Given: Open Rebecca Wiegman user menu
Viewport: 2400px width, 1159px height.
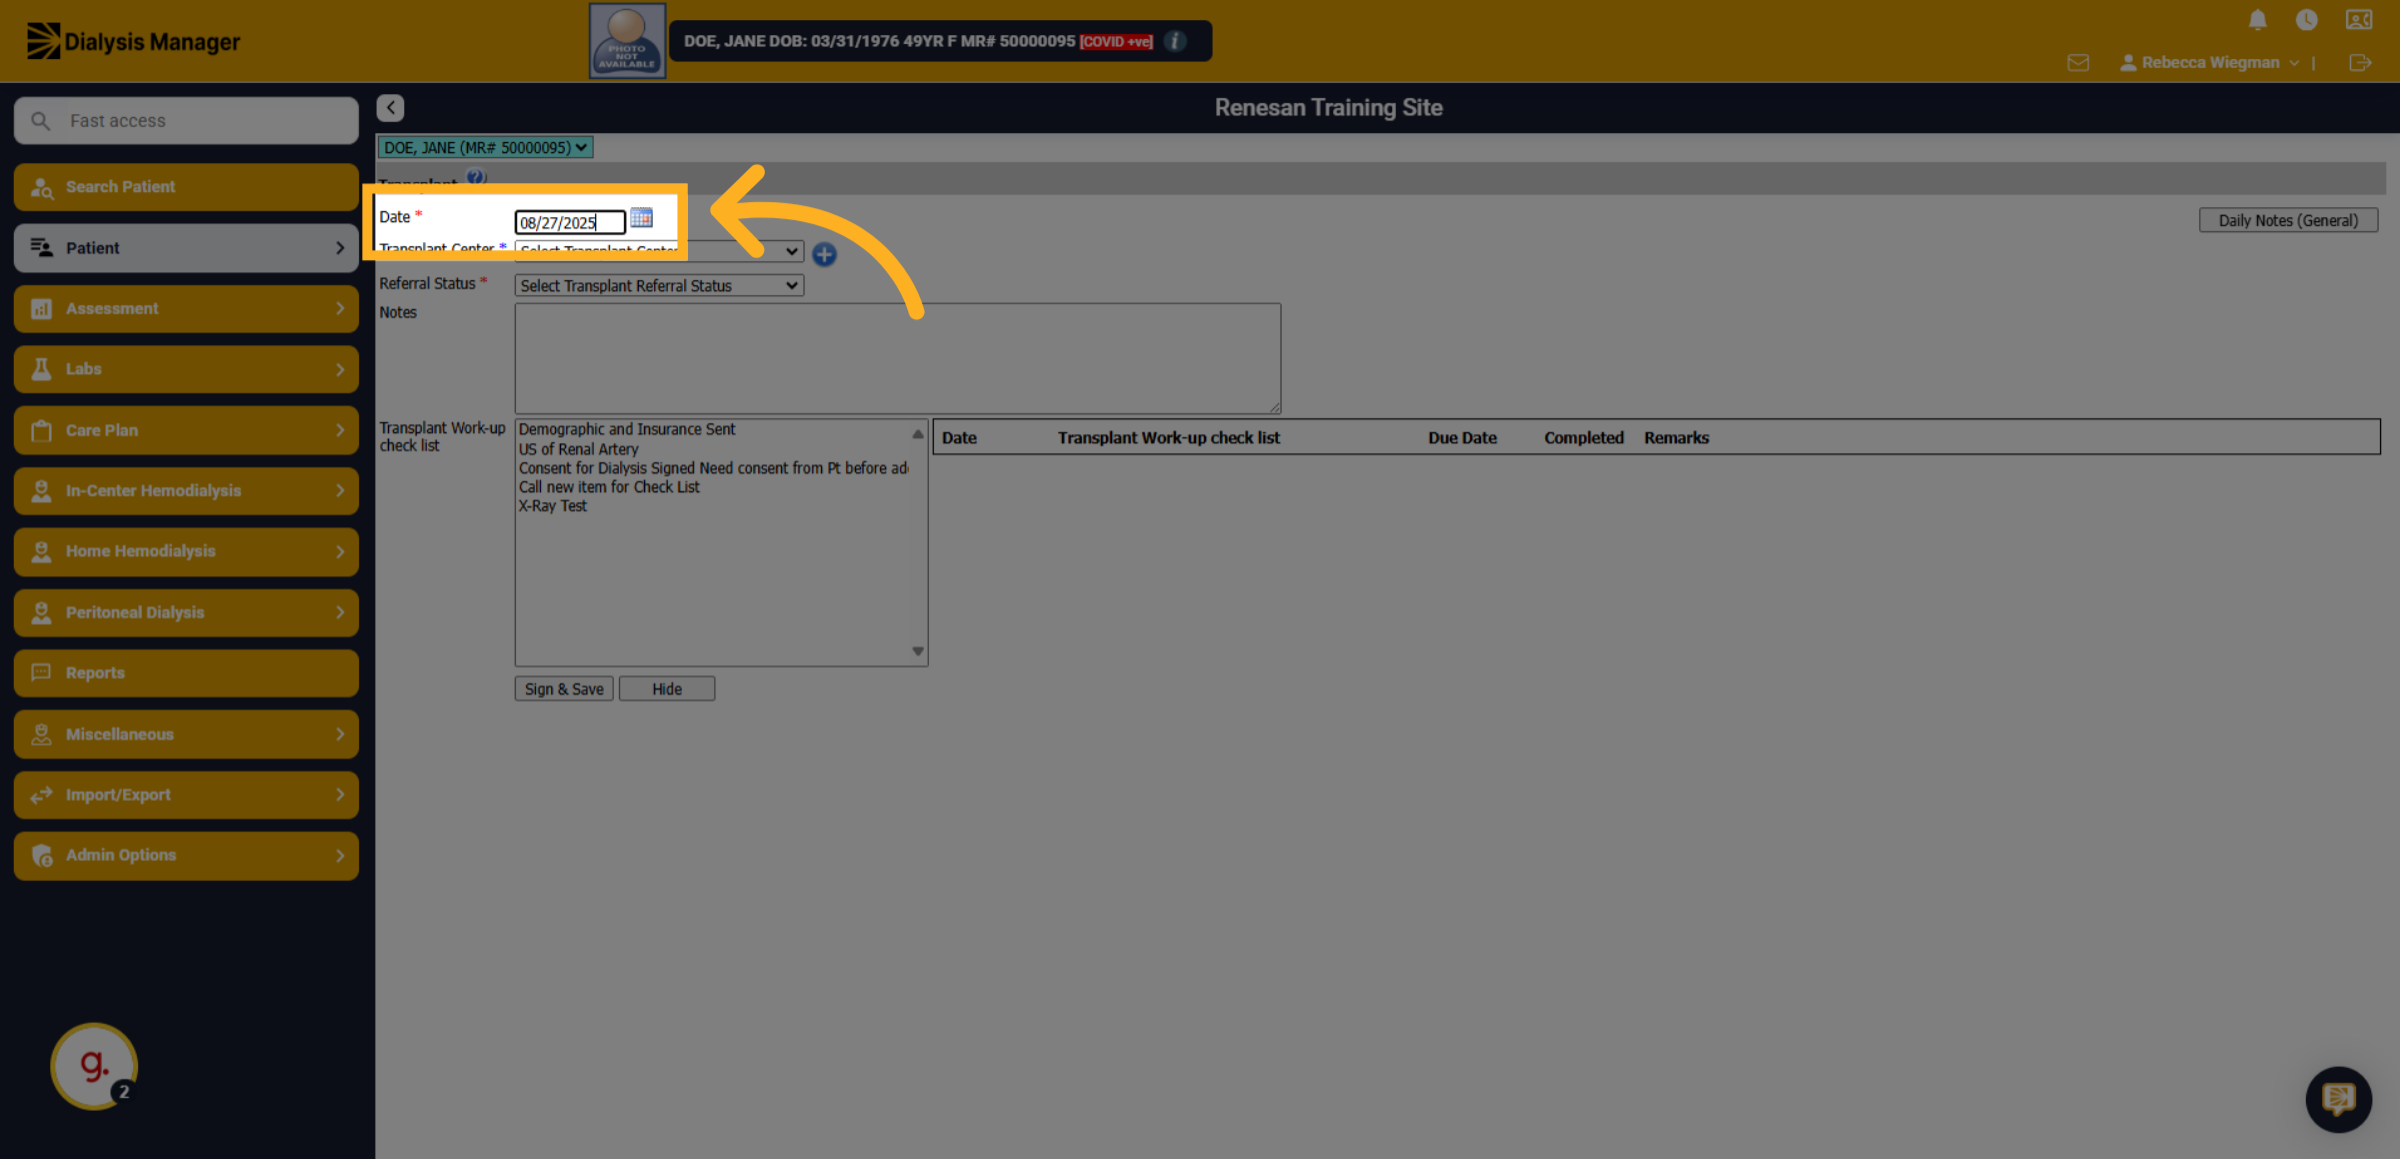Looking at the screenshot, I should point(2209,63).
